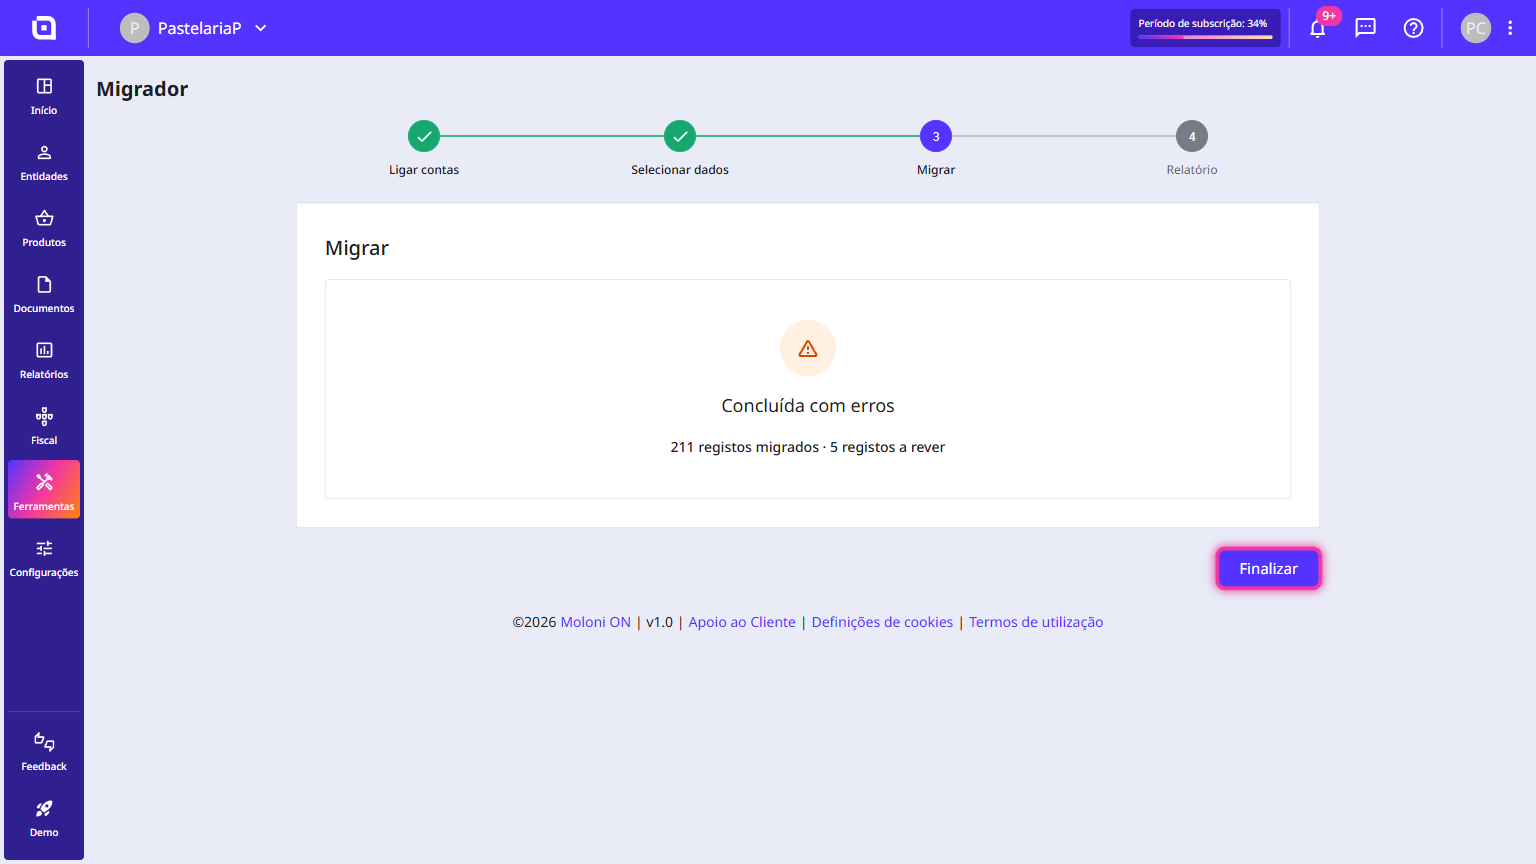Open notifications bell icon
This screenshot has height=864, width=1536.
1318,28
